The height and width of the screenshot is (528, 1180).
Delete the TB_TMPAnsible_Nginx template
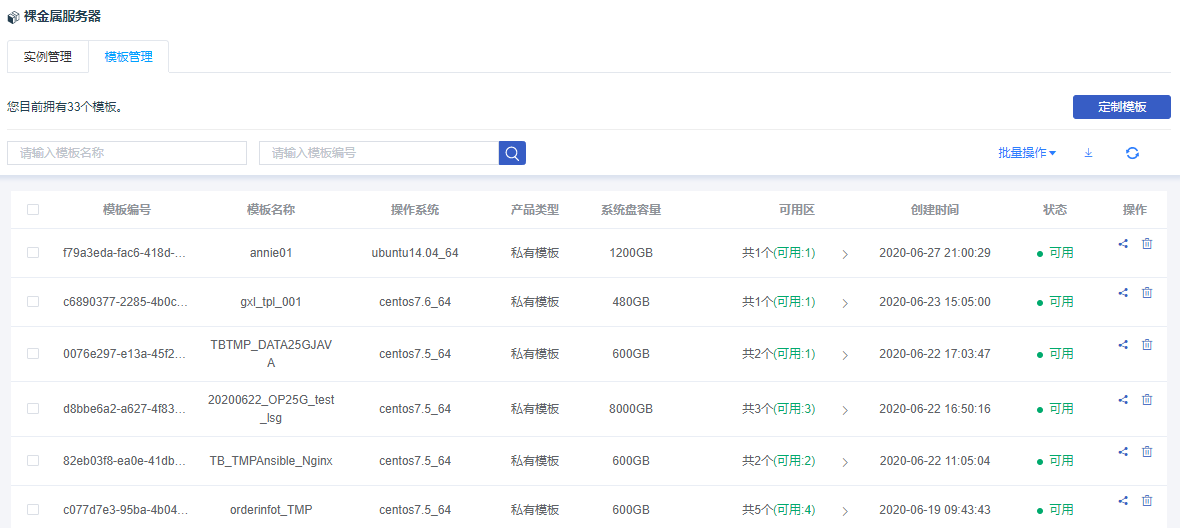1147,451
